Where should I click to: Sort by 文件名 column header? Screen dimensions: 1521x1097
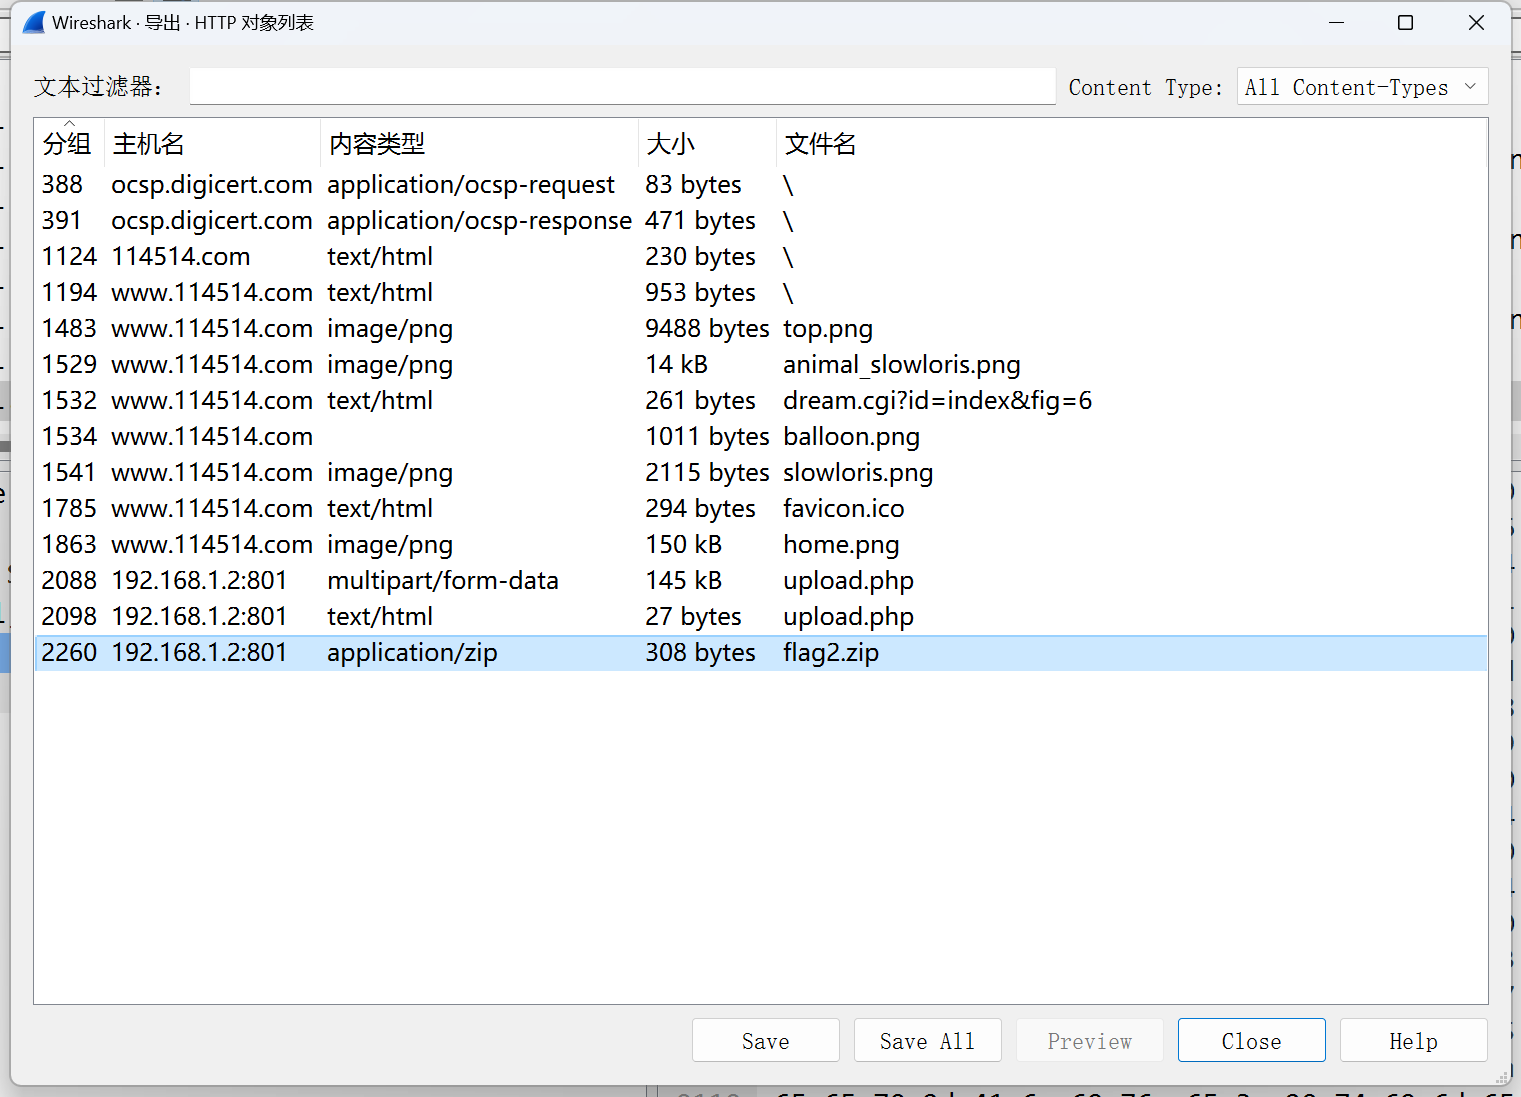click(x=1131, y=144)
